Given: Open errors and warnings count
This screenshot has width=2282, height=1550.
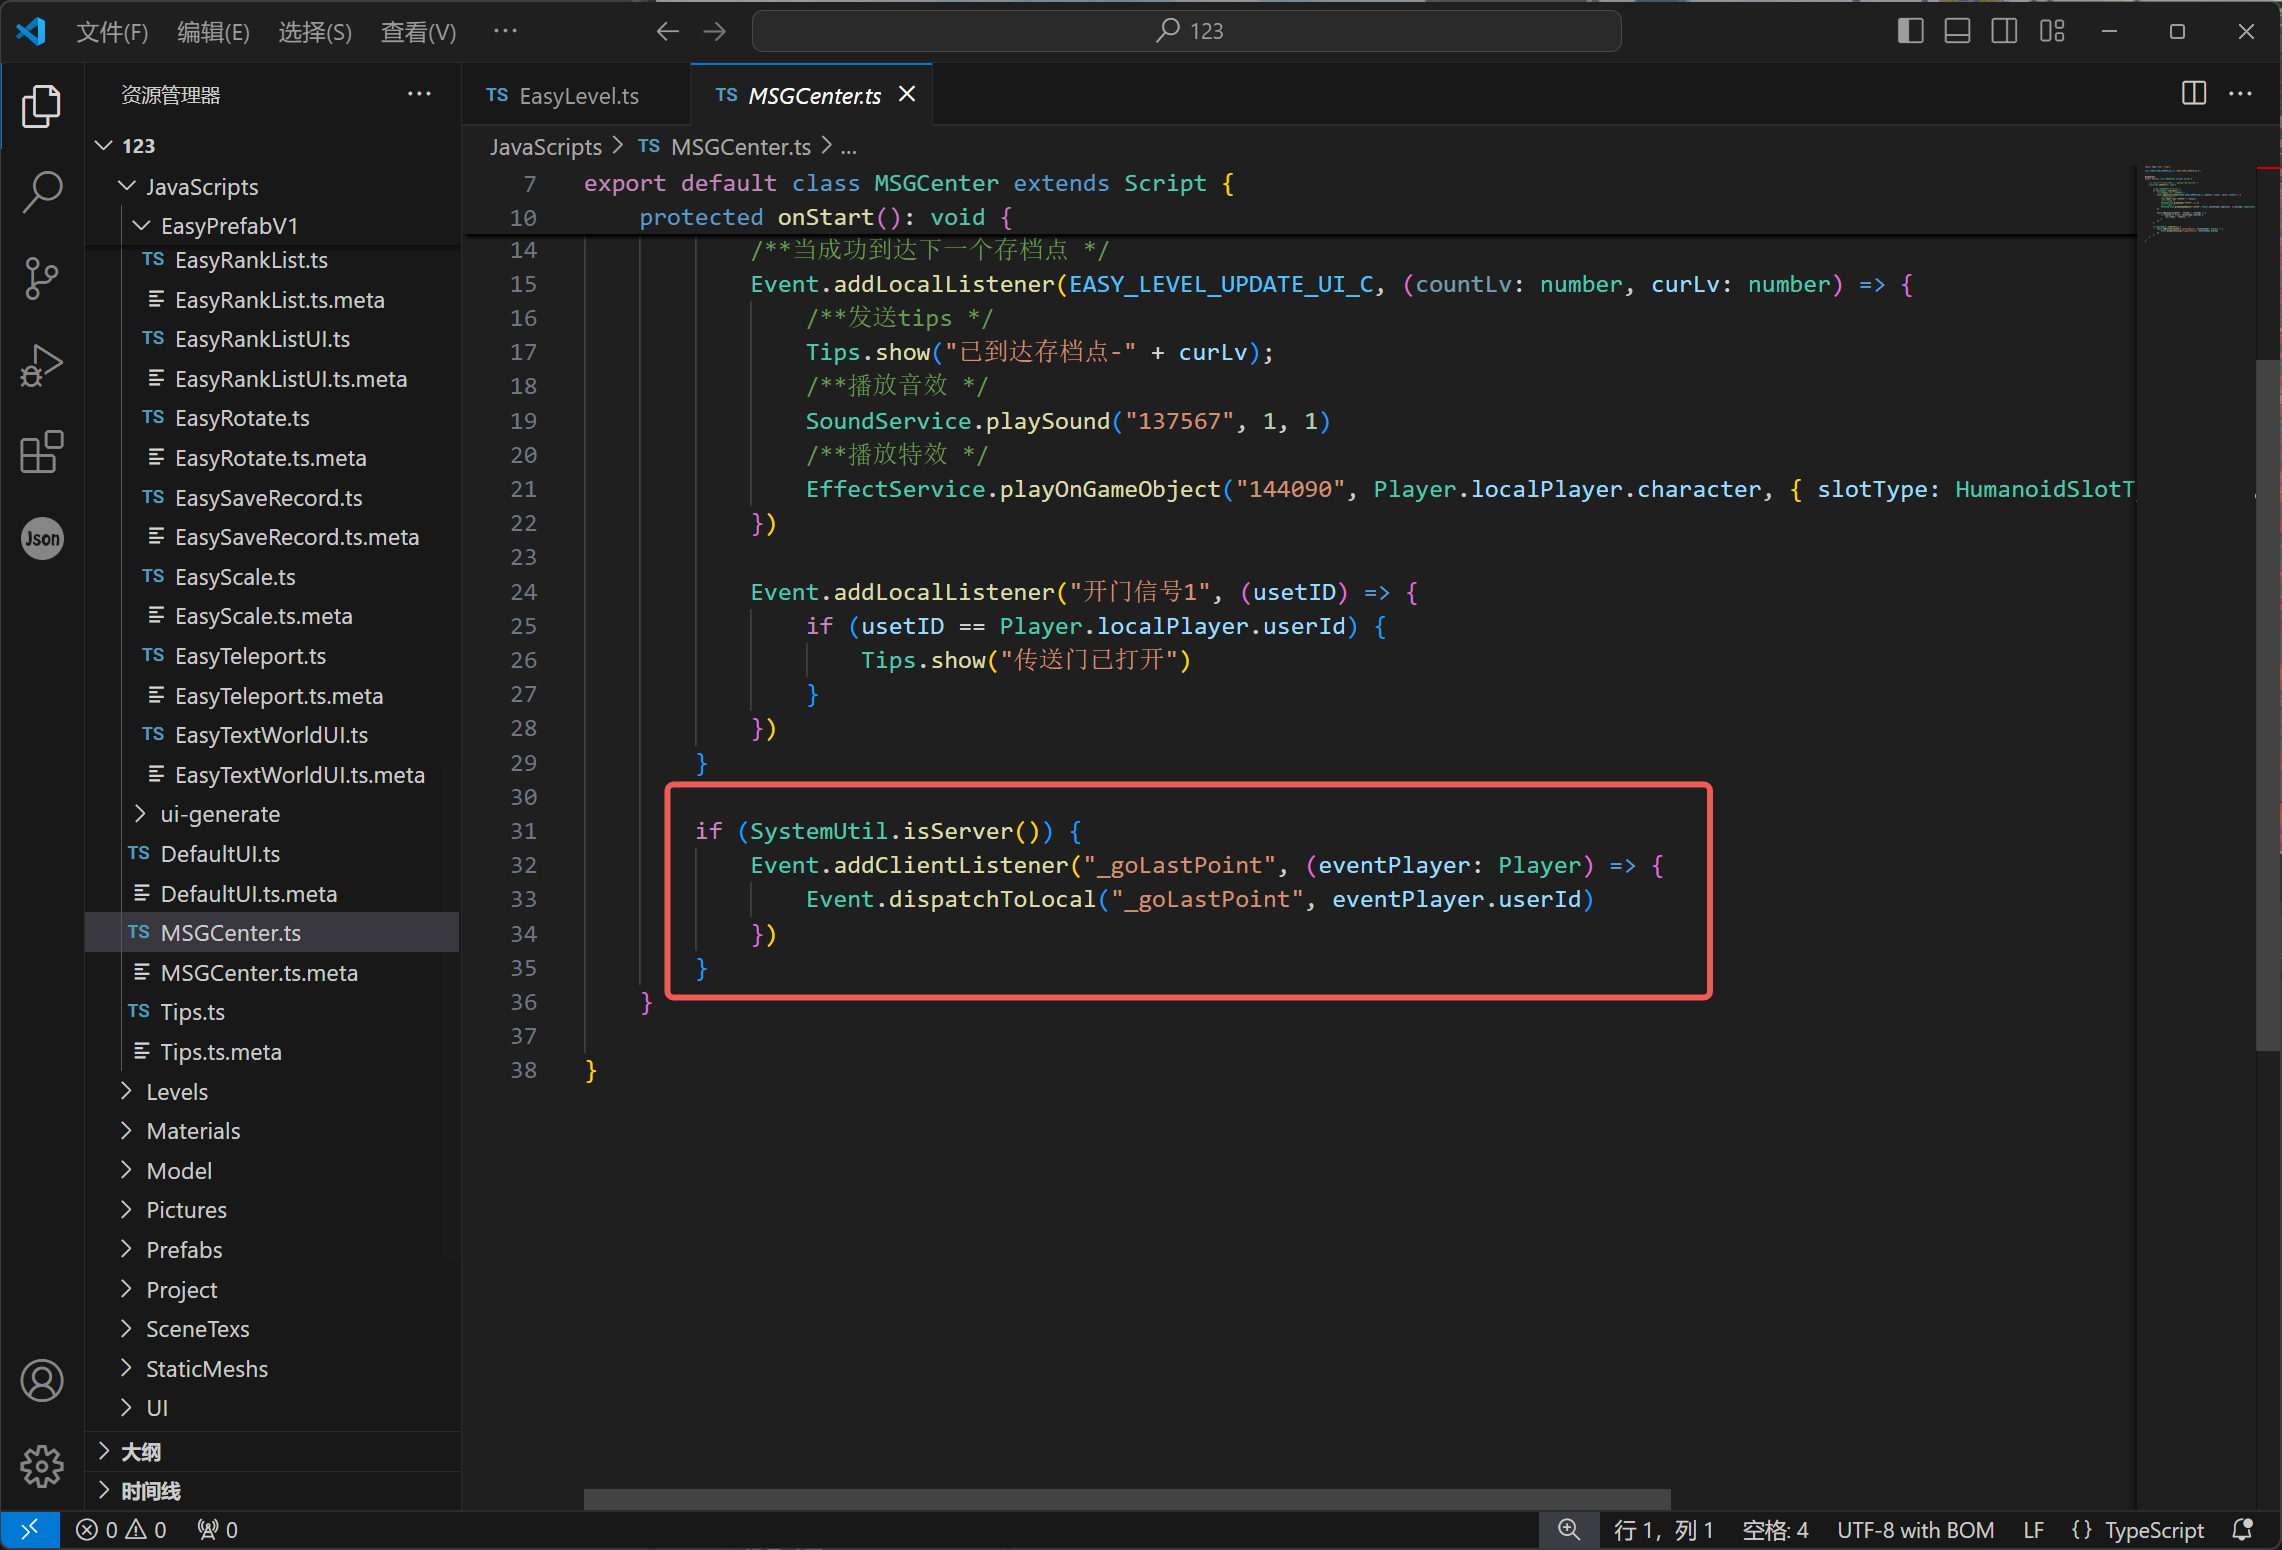Looking at the screenshot, I should (x=121, y=1530).
